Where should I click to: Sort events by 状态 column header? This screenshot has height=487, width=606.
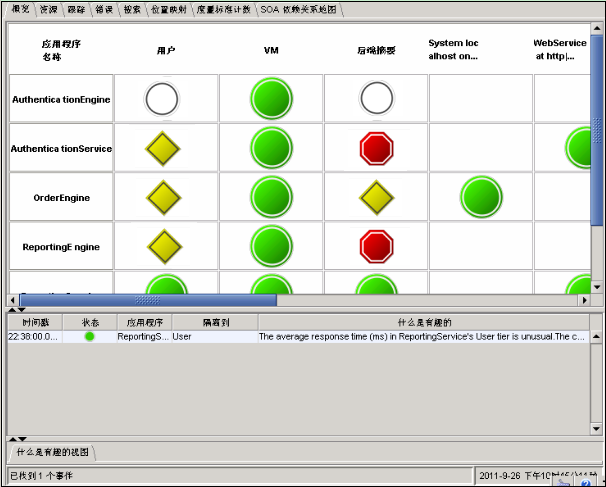tap(90, 322)
